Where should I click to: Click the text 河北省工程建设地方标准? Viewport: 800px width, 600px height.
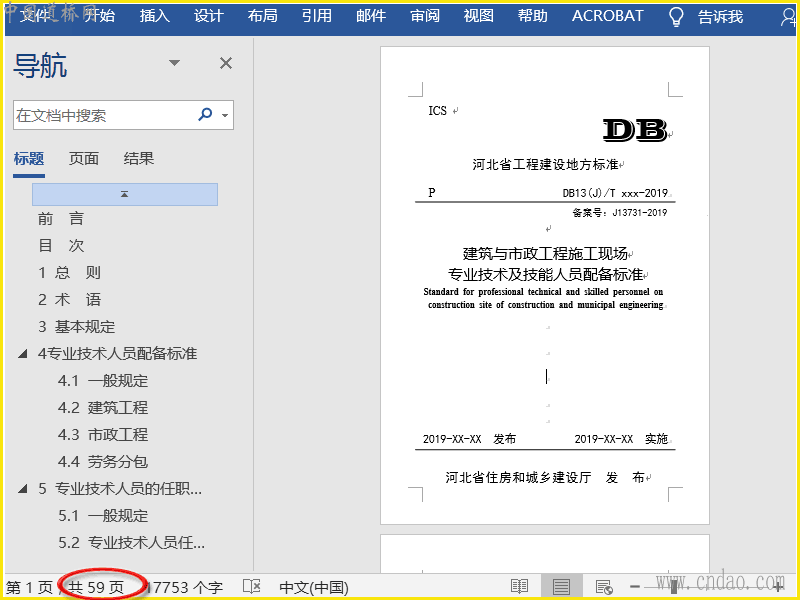545,164
